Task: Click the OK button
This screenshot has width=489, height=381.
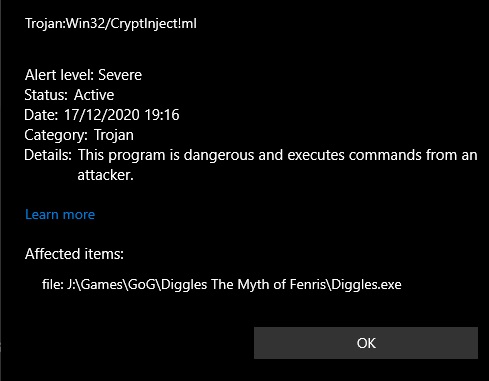Action: [x=366, y=343]
